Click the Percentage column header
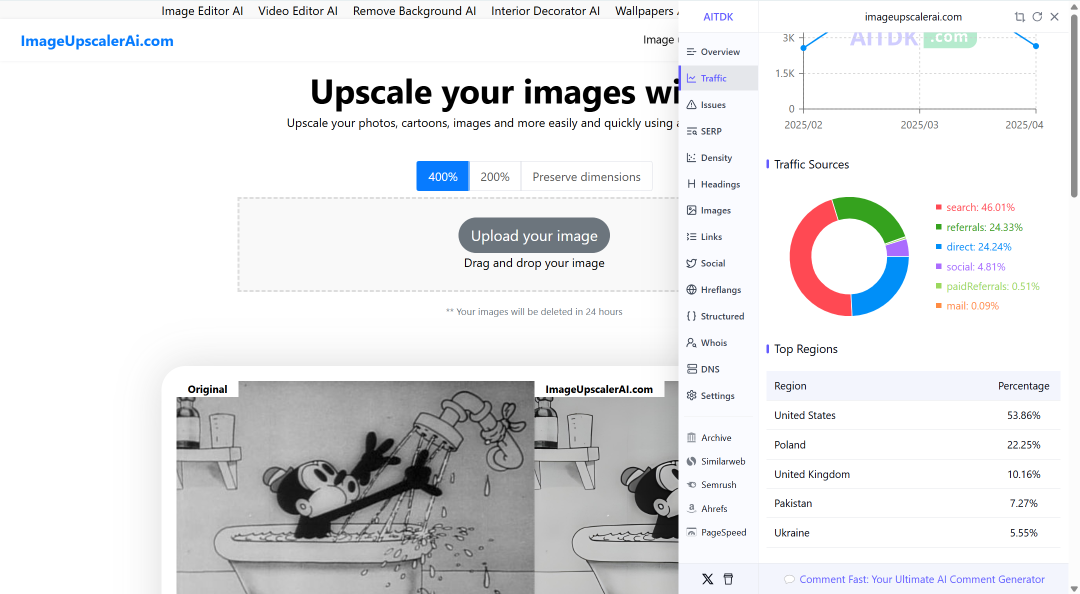The image size is (1080, 594). pyautogui.click(x=1024, y=386)
